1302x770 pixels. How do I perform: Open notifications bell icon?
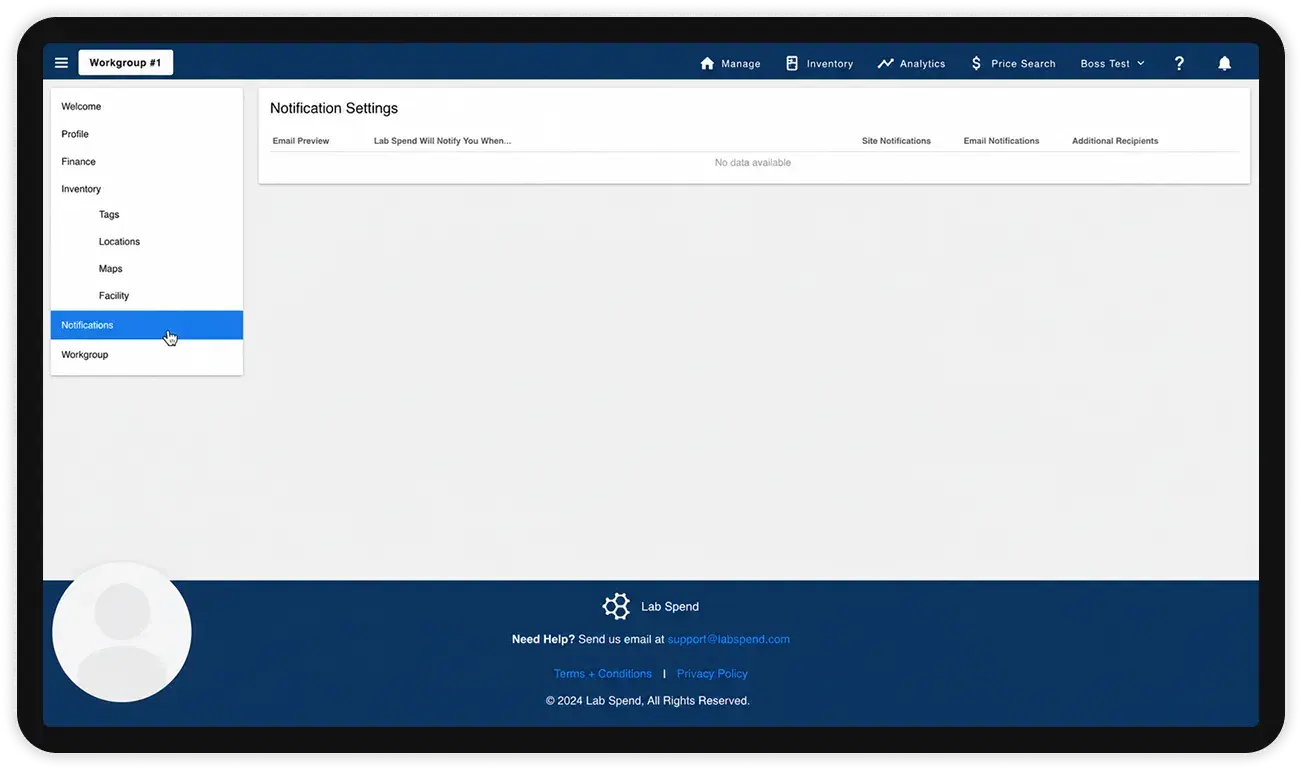(x=1224, y=63)
